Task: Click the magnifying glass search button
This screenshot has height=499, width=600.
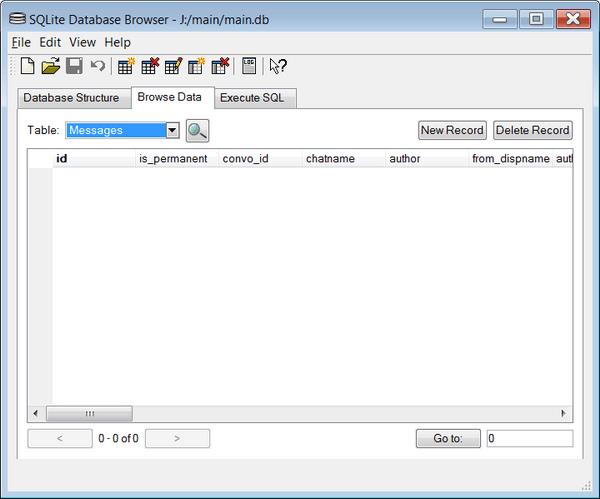Action: (x=197, y=130)
